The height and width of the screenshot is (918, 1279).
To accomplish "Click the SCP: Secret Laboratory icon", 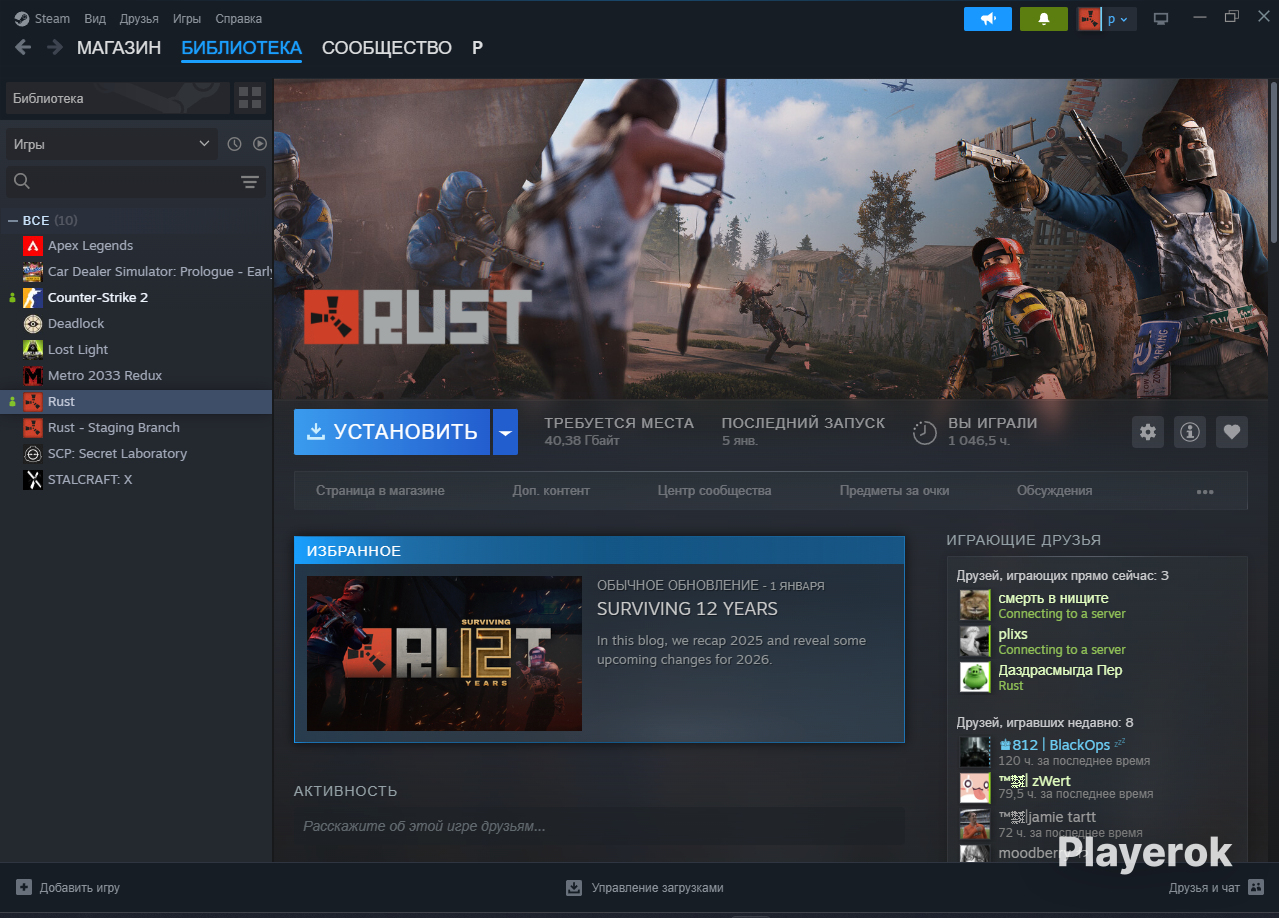I will [x=33, y=454].
